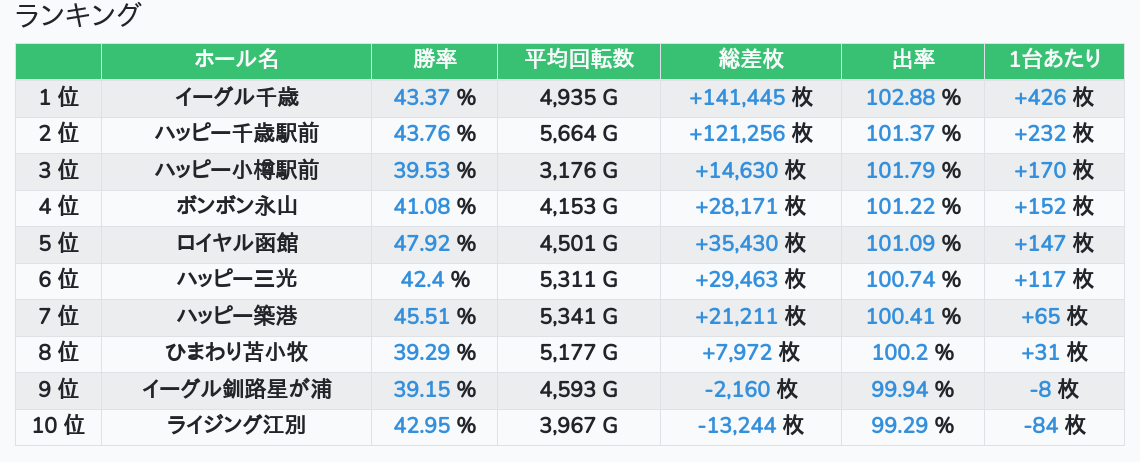
Task: Click the ライジング江別 hall name
Action: [236, 426]
